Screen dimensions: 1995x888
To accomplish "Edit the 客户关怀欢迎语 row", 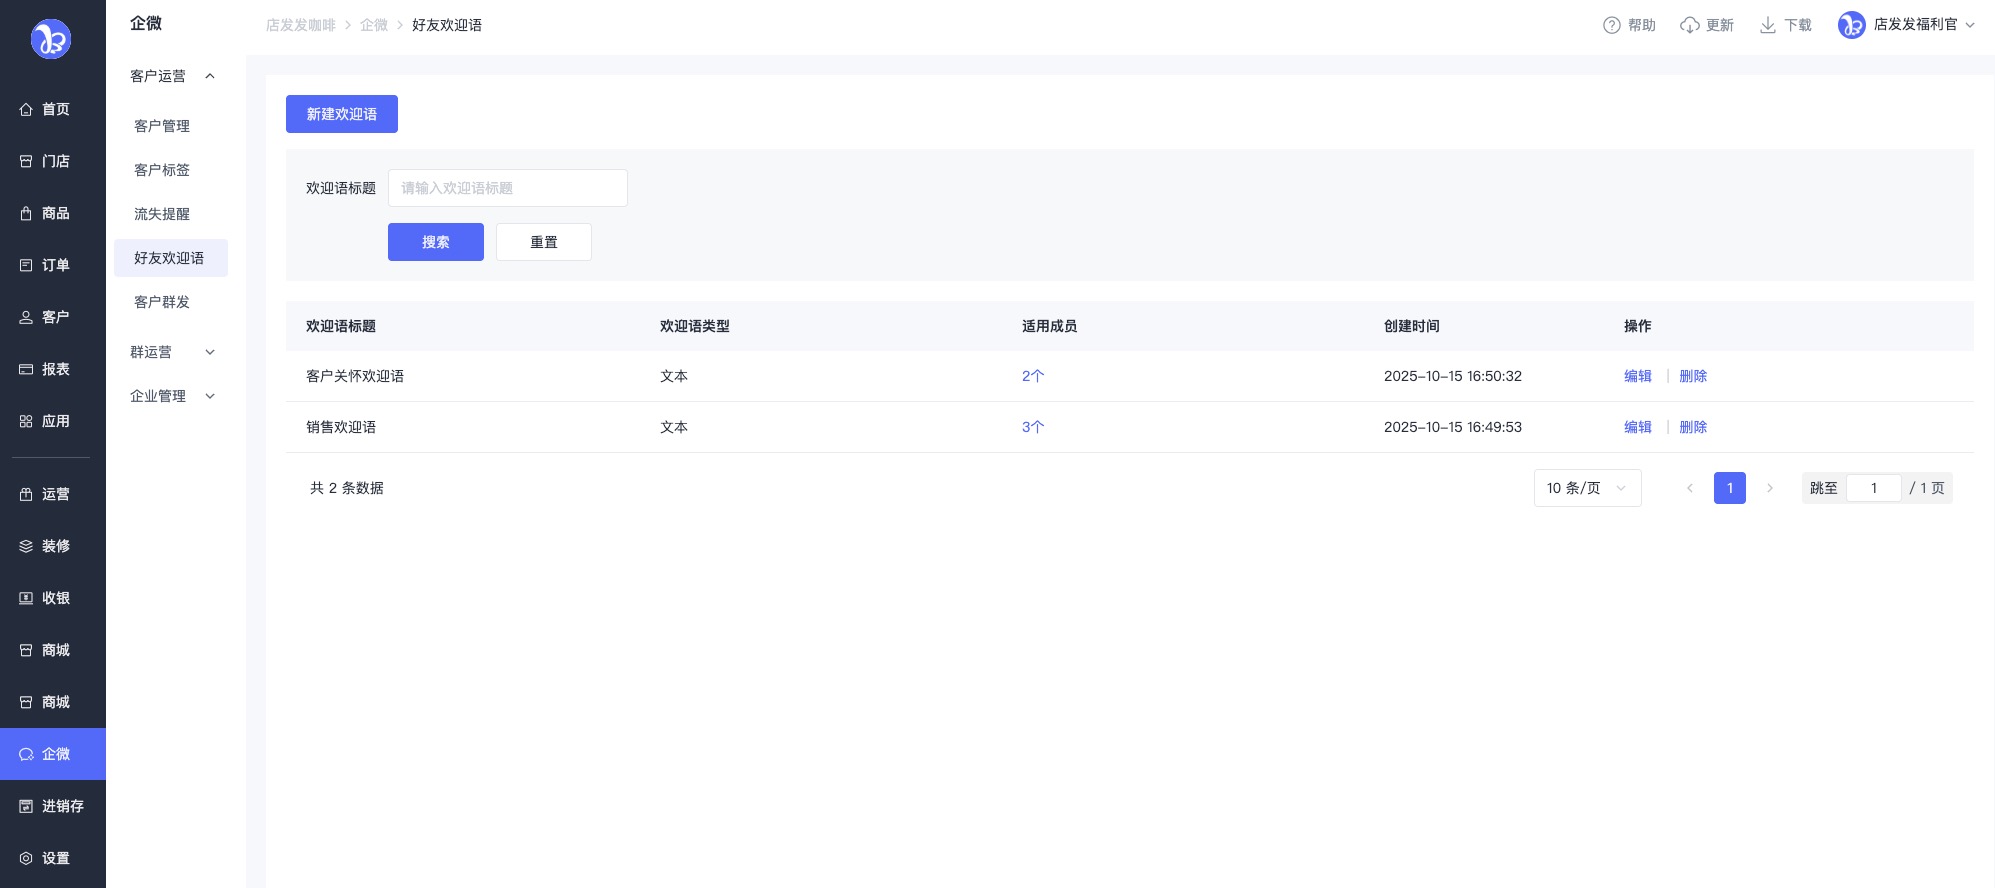I will (x=1637, y=376).
